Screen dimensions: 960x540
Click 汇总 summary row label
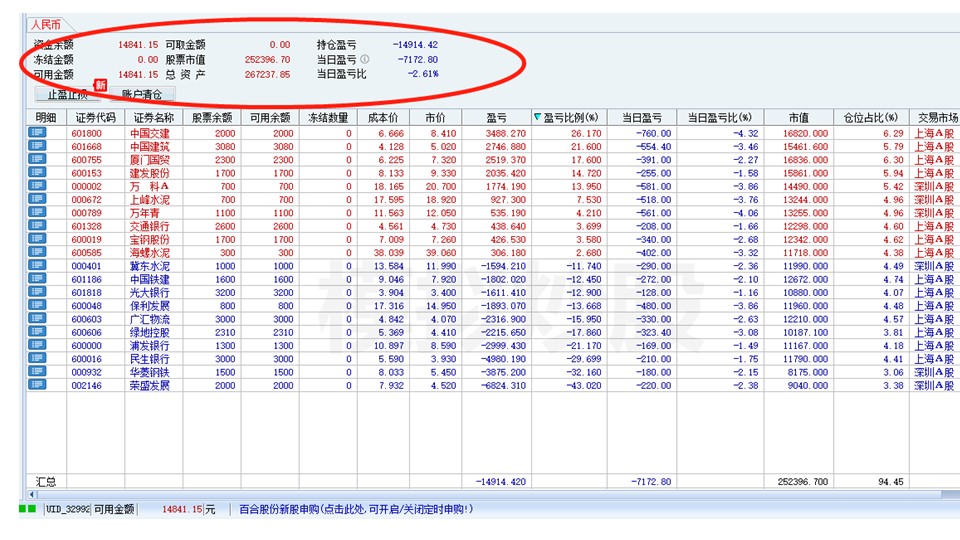tap(46, 482)
